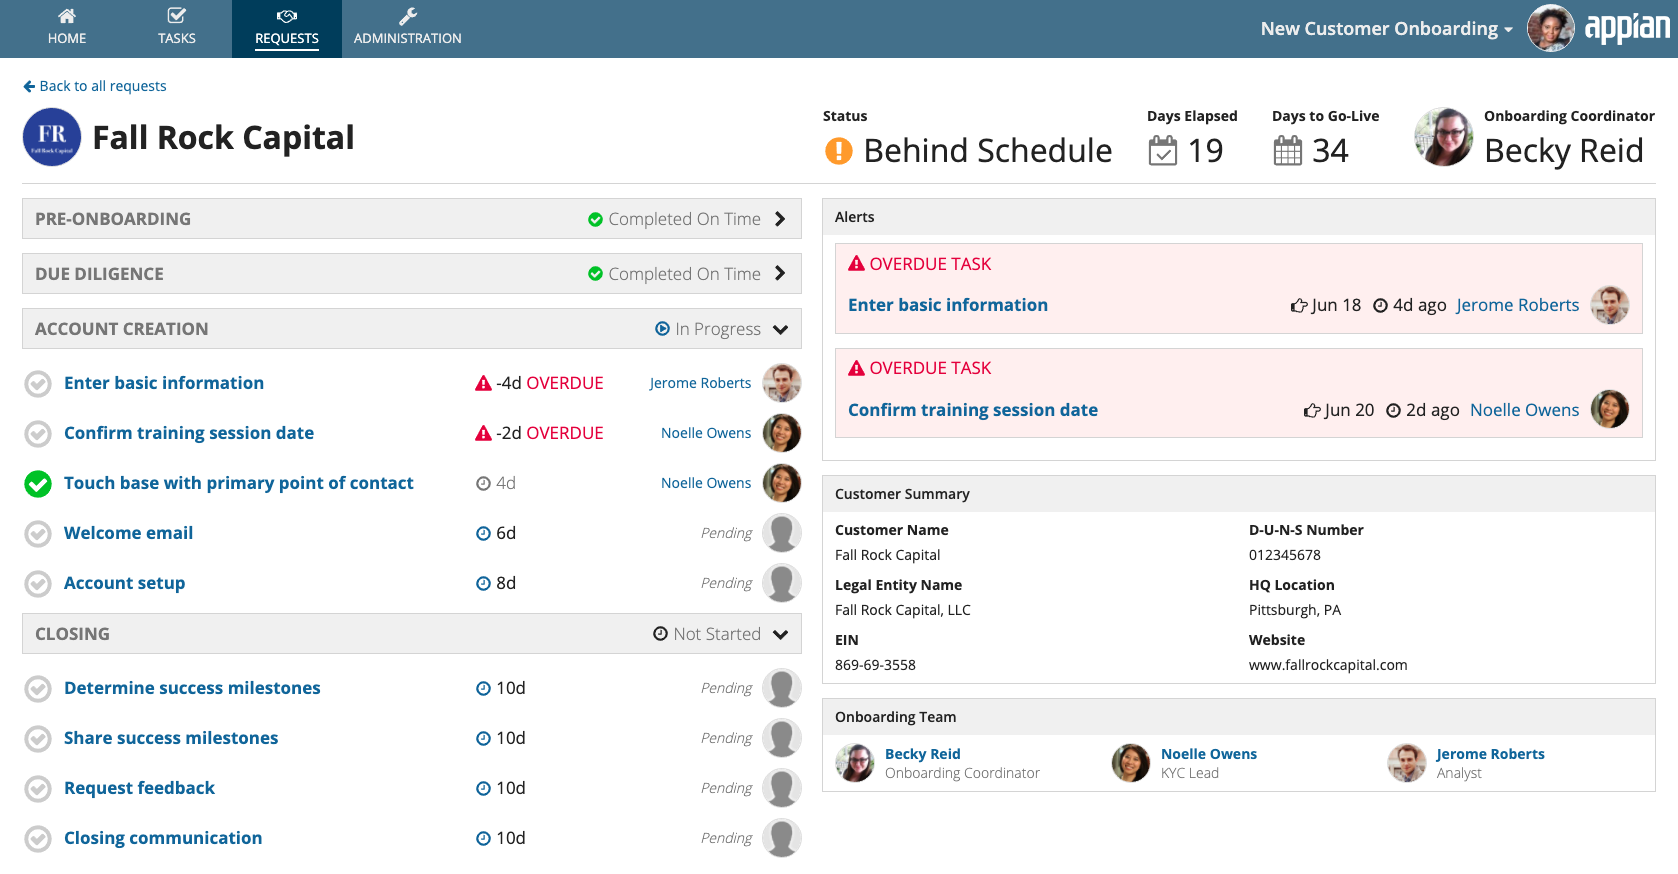The height and width of the screenshot is (874, 1678).
Task: Open the Share success milestones task
Action: (171, 738)
